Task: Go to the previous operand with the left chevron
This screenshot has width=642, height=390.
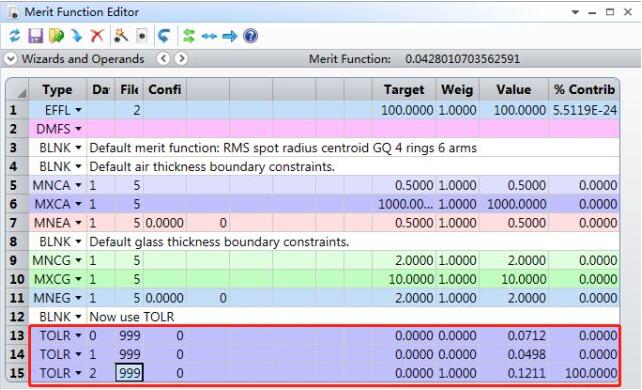Action: (x=163, y=59)
